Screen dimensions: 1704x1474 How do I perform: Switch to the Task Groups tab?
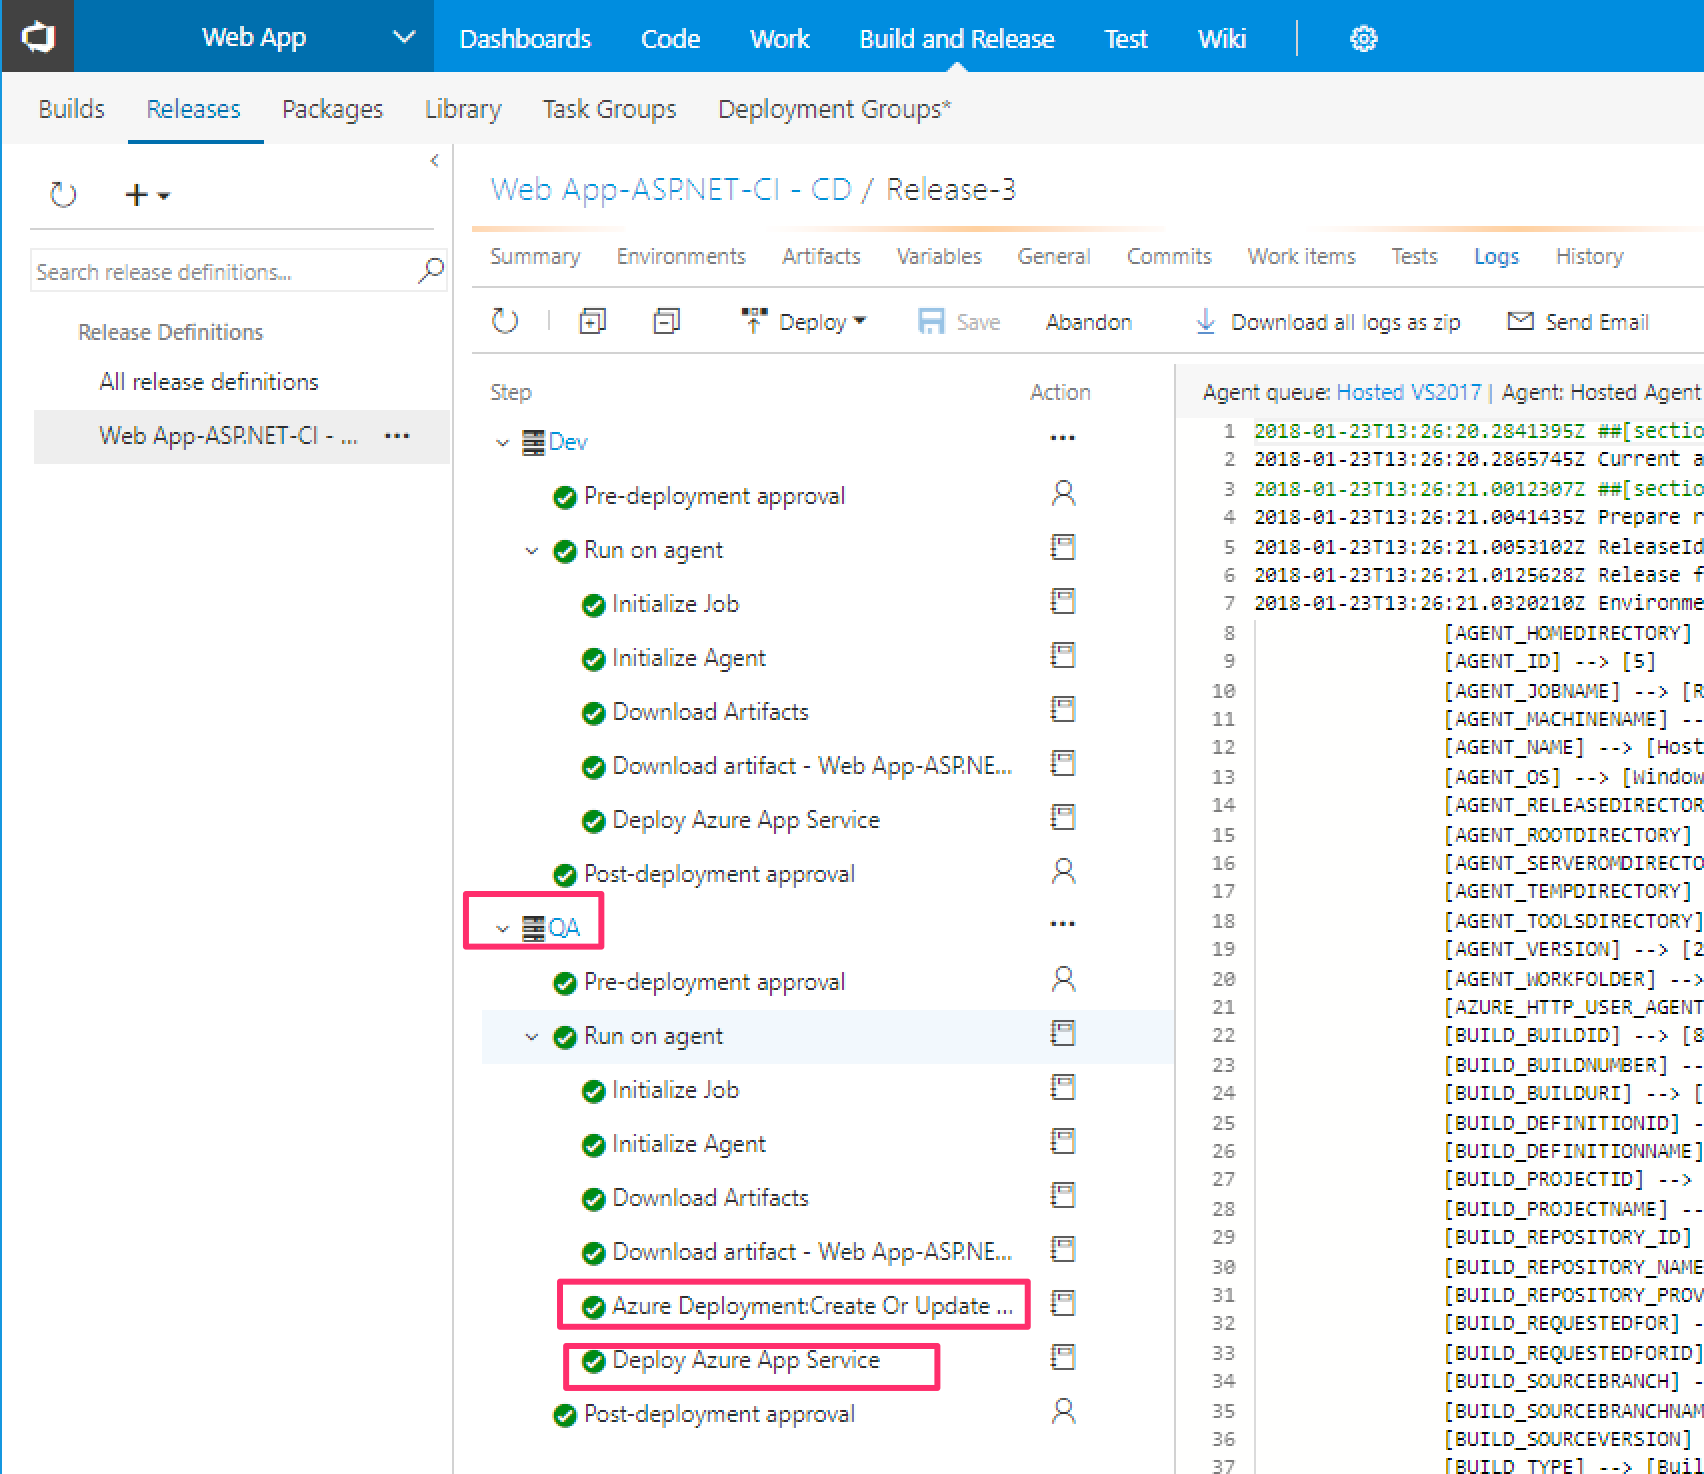609,109
